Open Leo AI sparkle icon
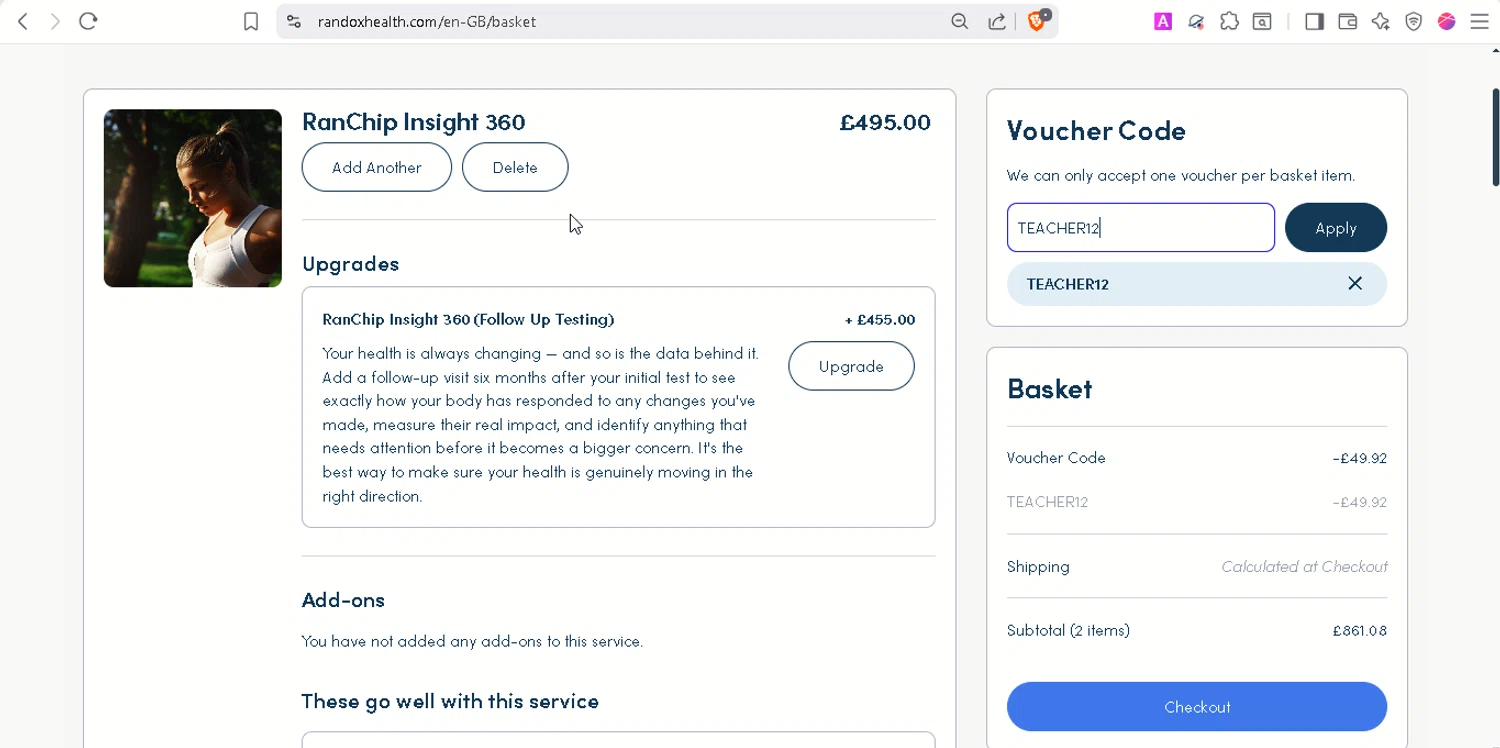The height and width of the screenshot is (748, 1500). tap(1380, 21)
